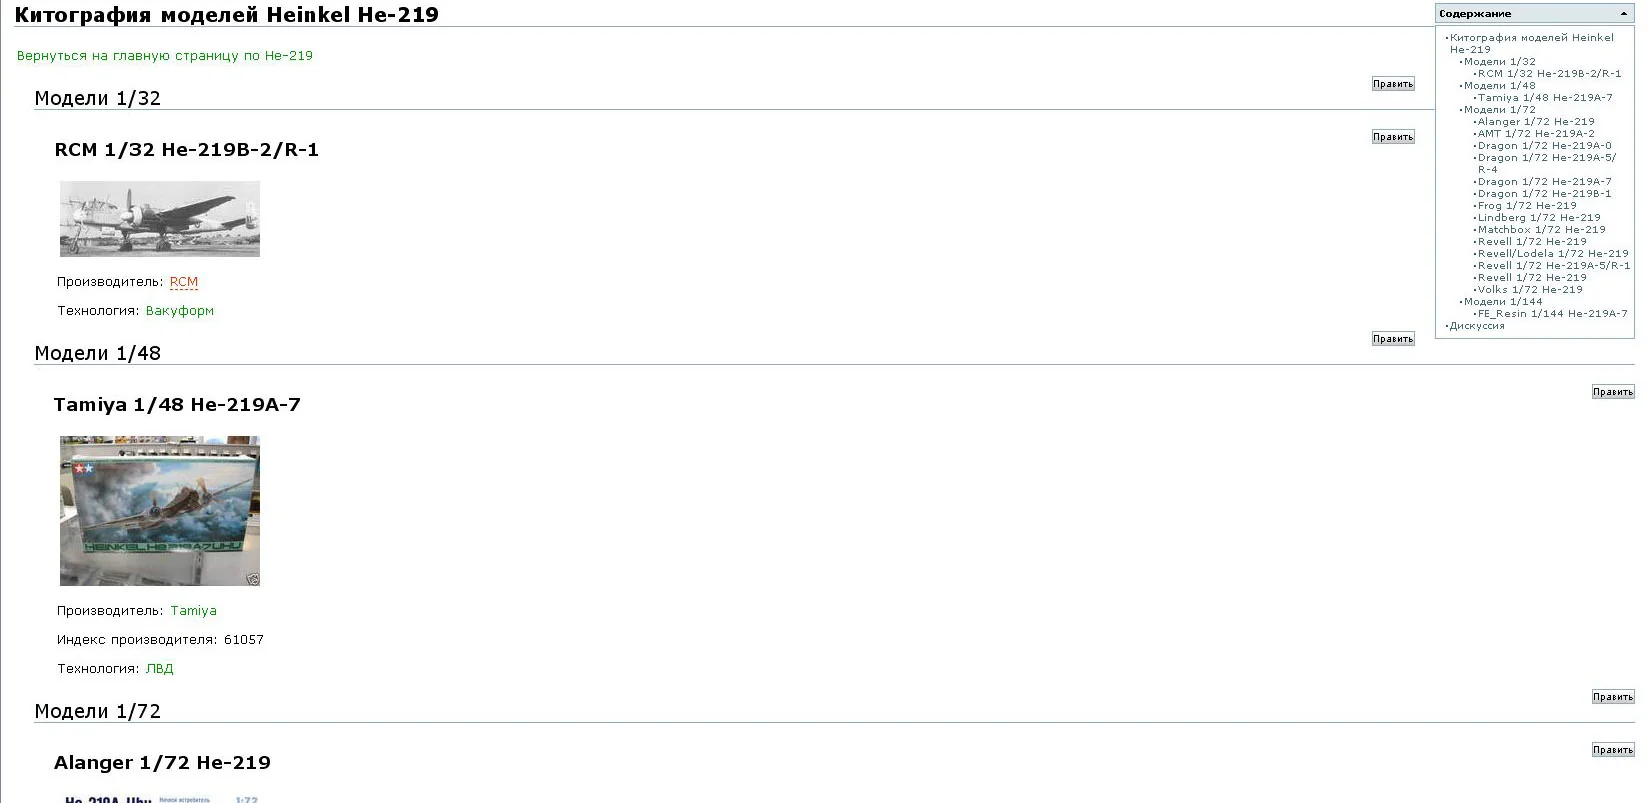Navigate to FE_Resin 1/144 He-219A-7 entry
This screenshot has height=803, width=1649.
pos(1552,314)
